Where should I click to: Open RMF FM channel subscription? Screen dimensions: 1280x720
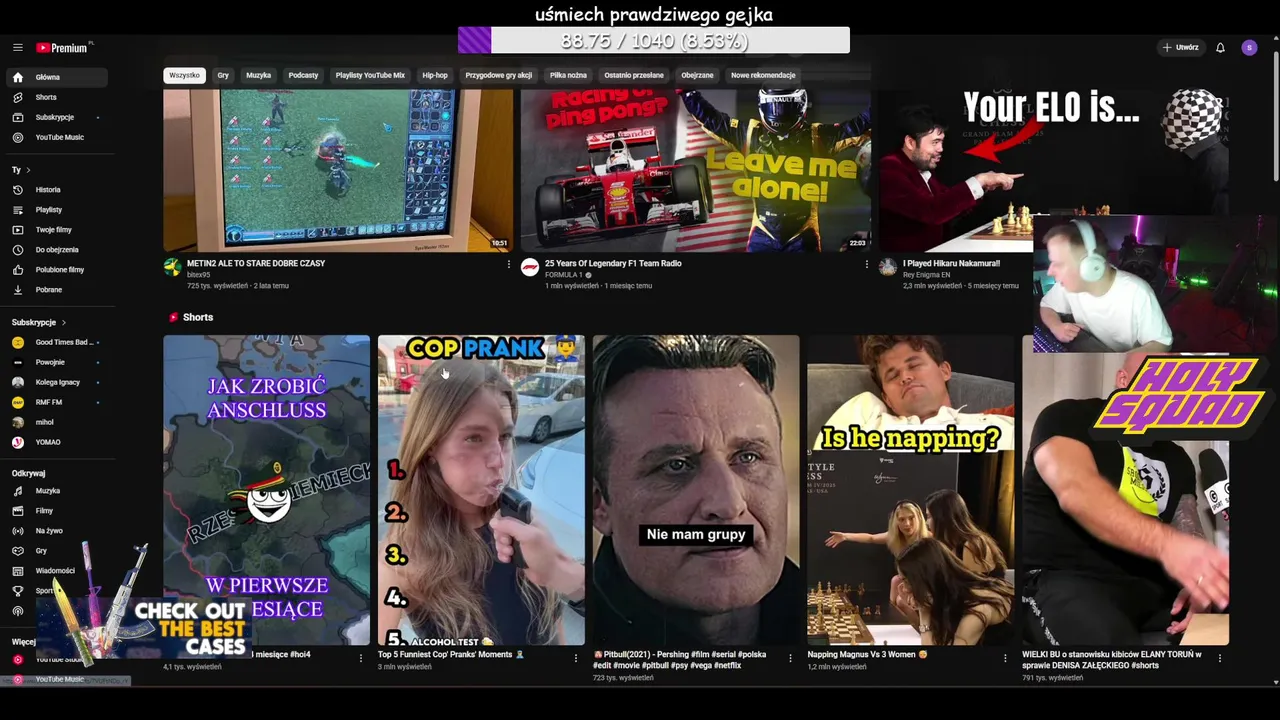pos(56,402)
